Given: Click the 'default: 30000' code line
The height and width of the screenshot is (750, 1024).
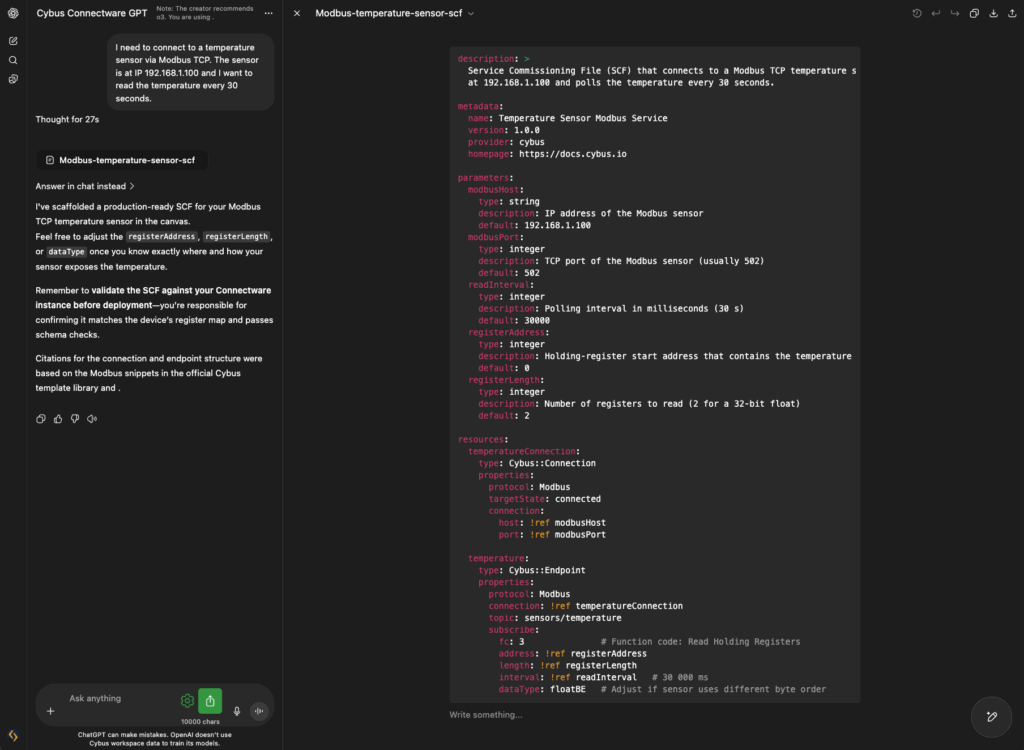Looking at the screenshot, I should pos(514,321).
